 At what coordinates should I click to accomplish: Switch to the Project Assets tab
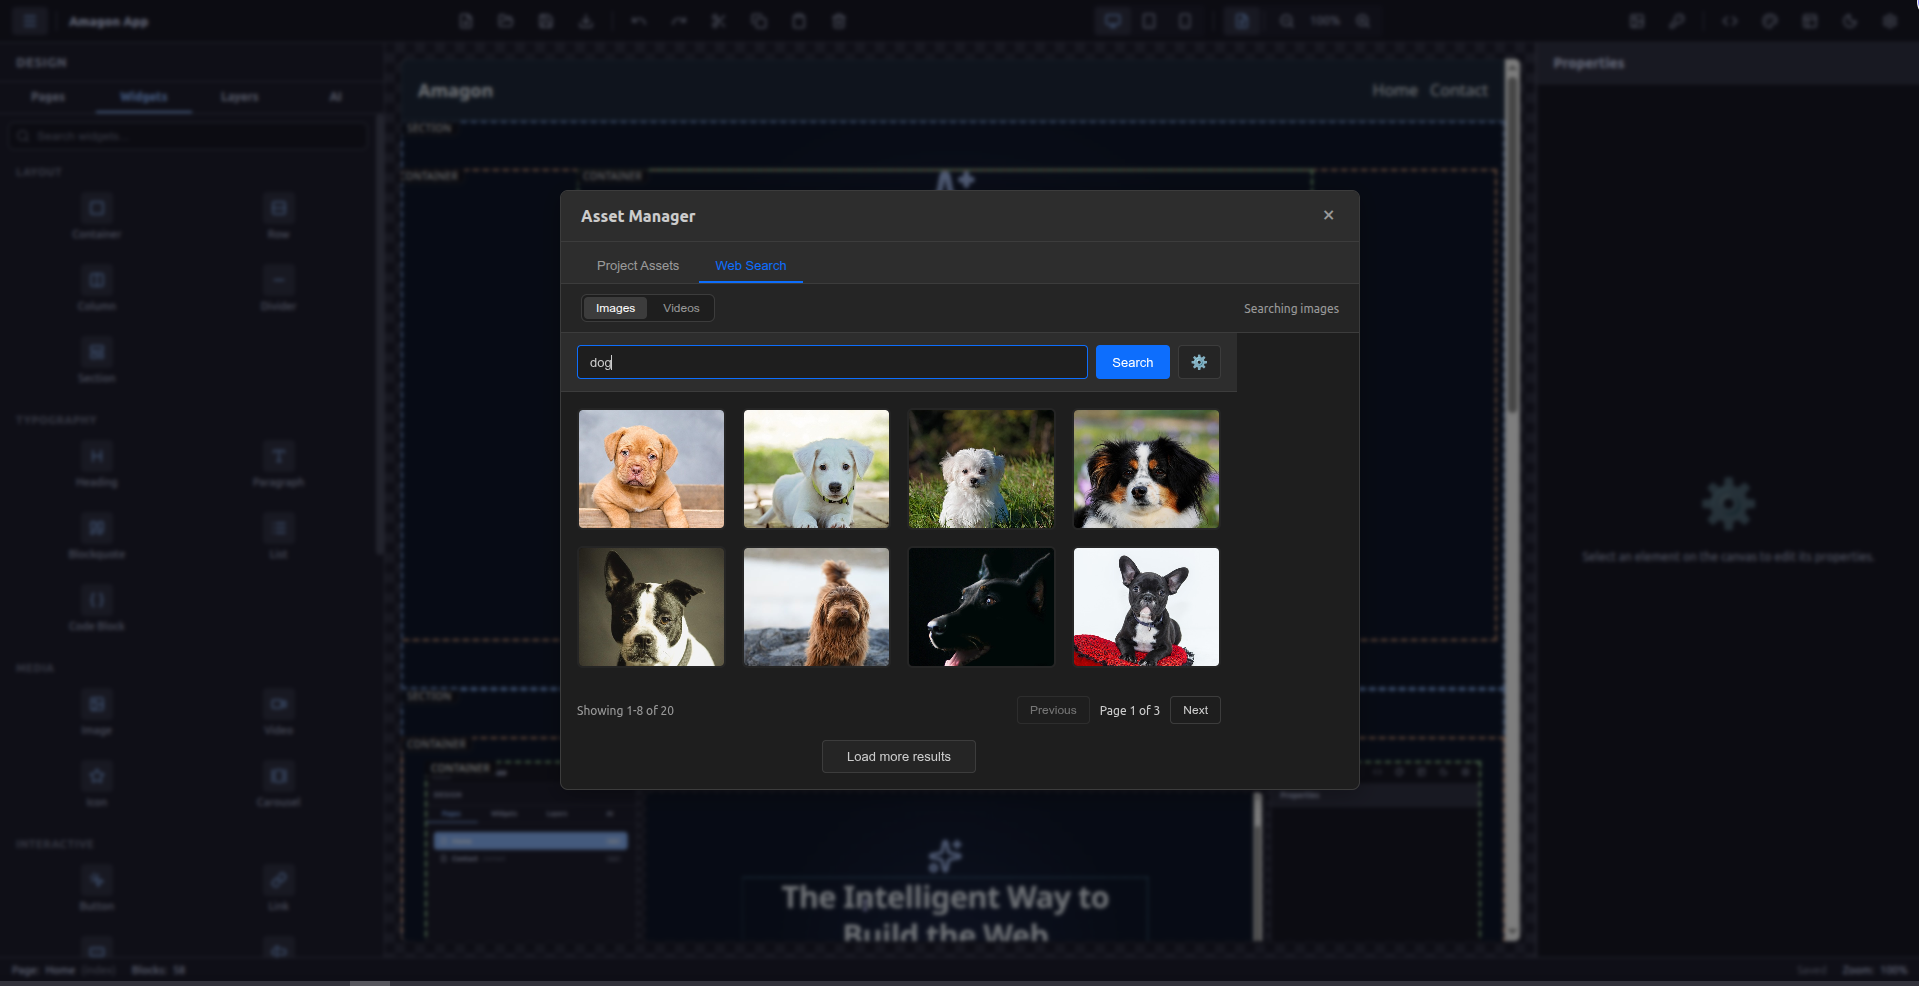click(x=637, y=265)
